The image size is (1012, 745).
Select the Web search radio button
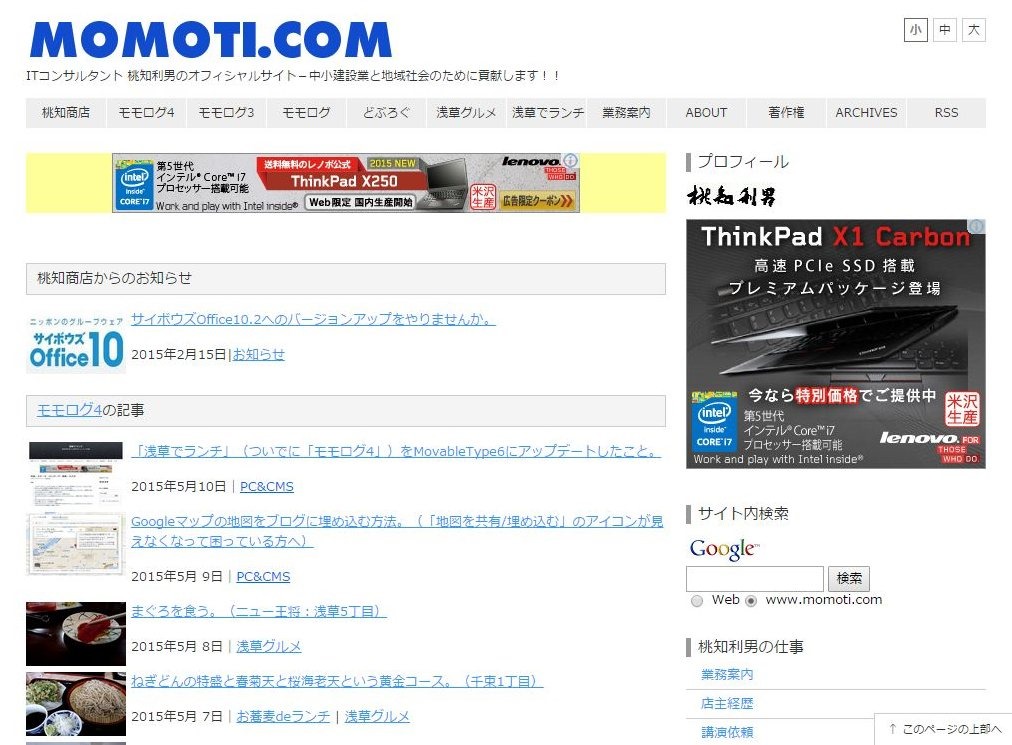coord(697,601)
